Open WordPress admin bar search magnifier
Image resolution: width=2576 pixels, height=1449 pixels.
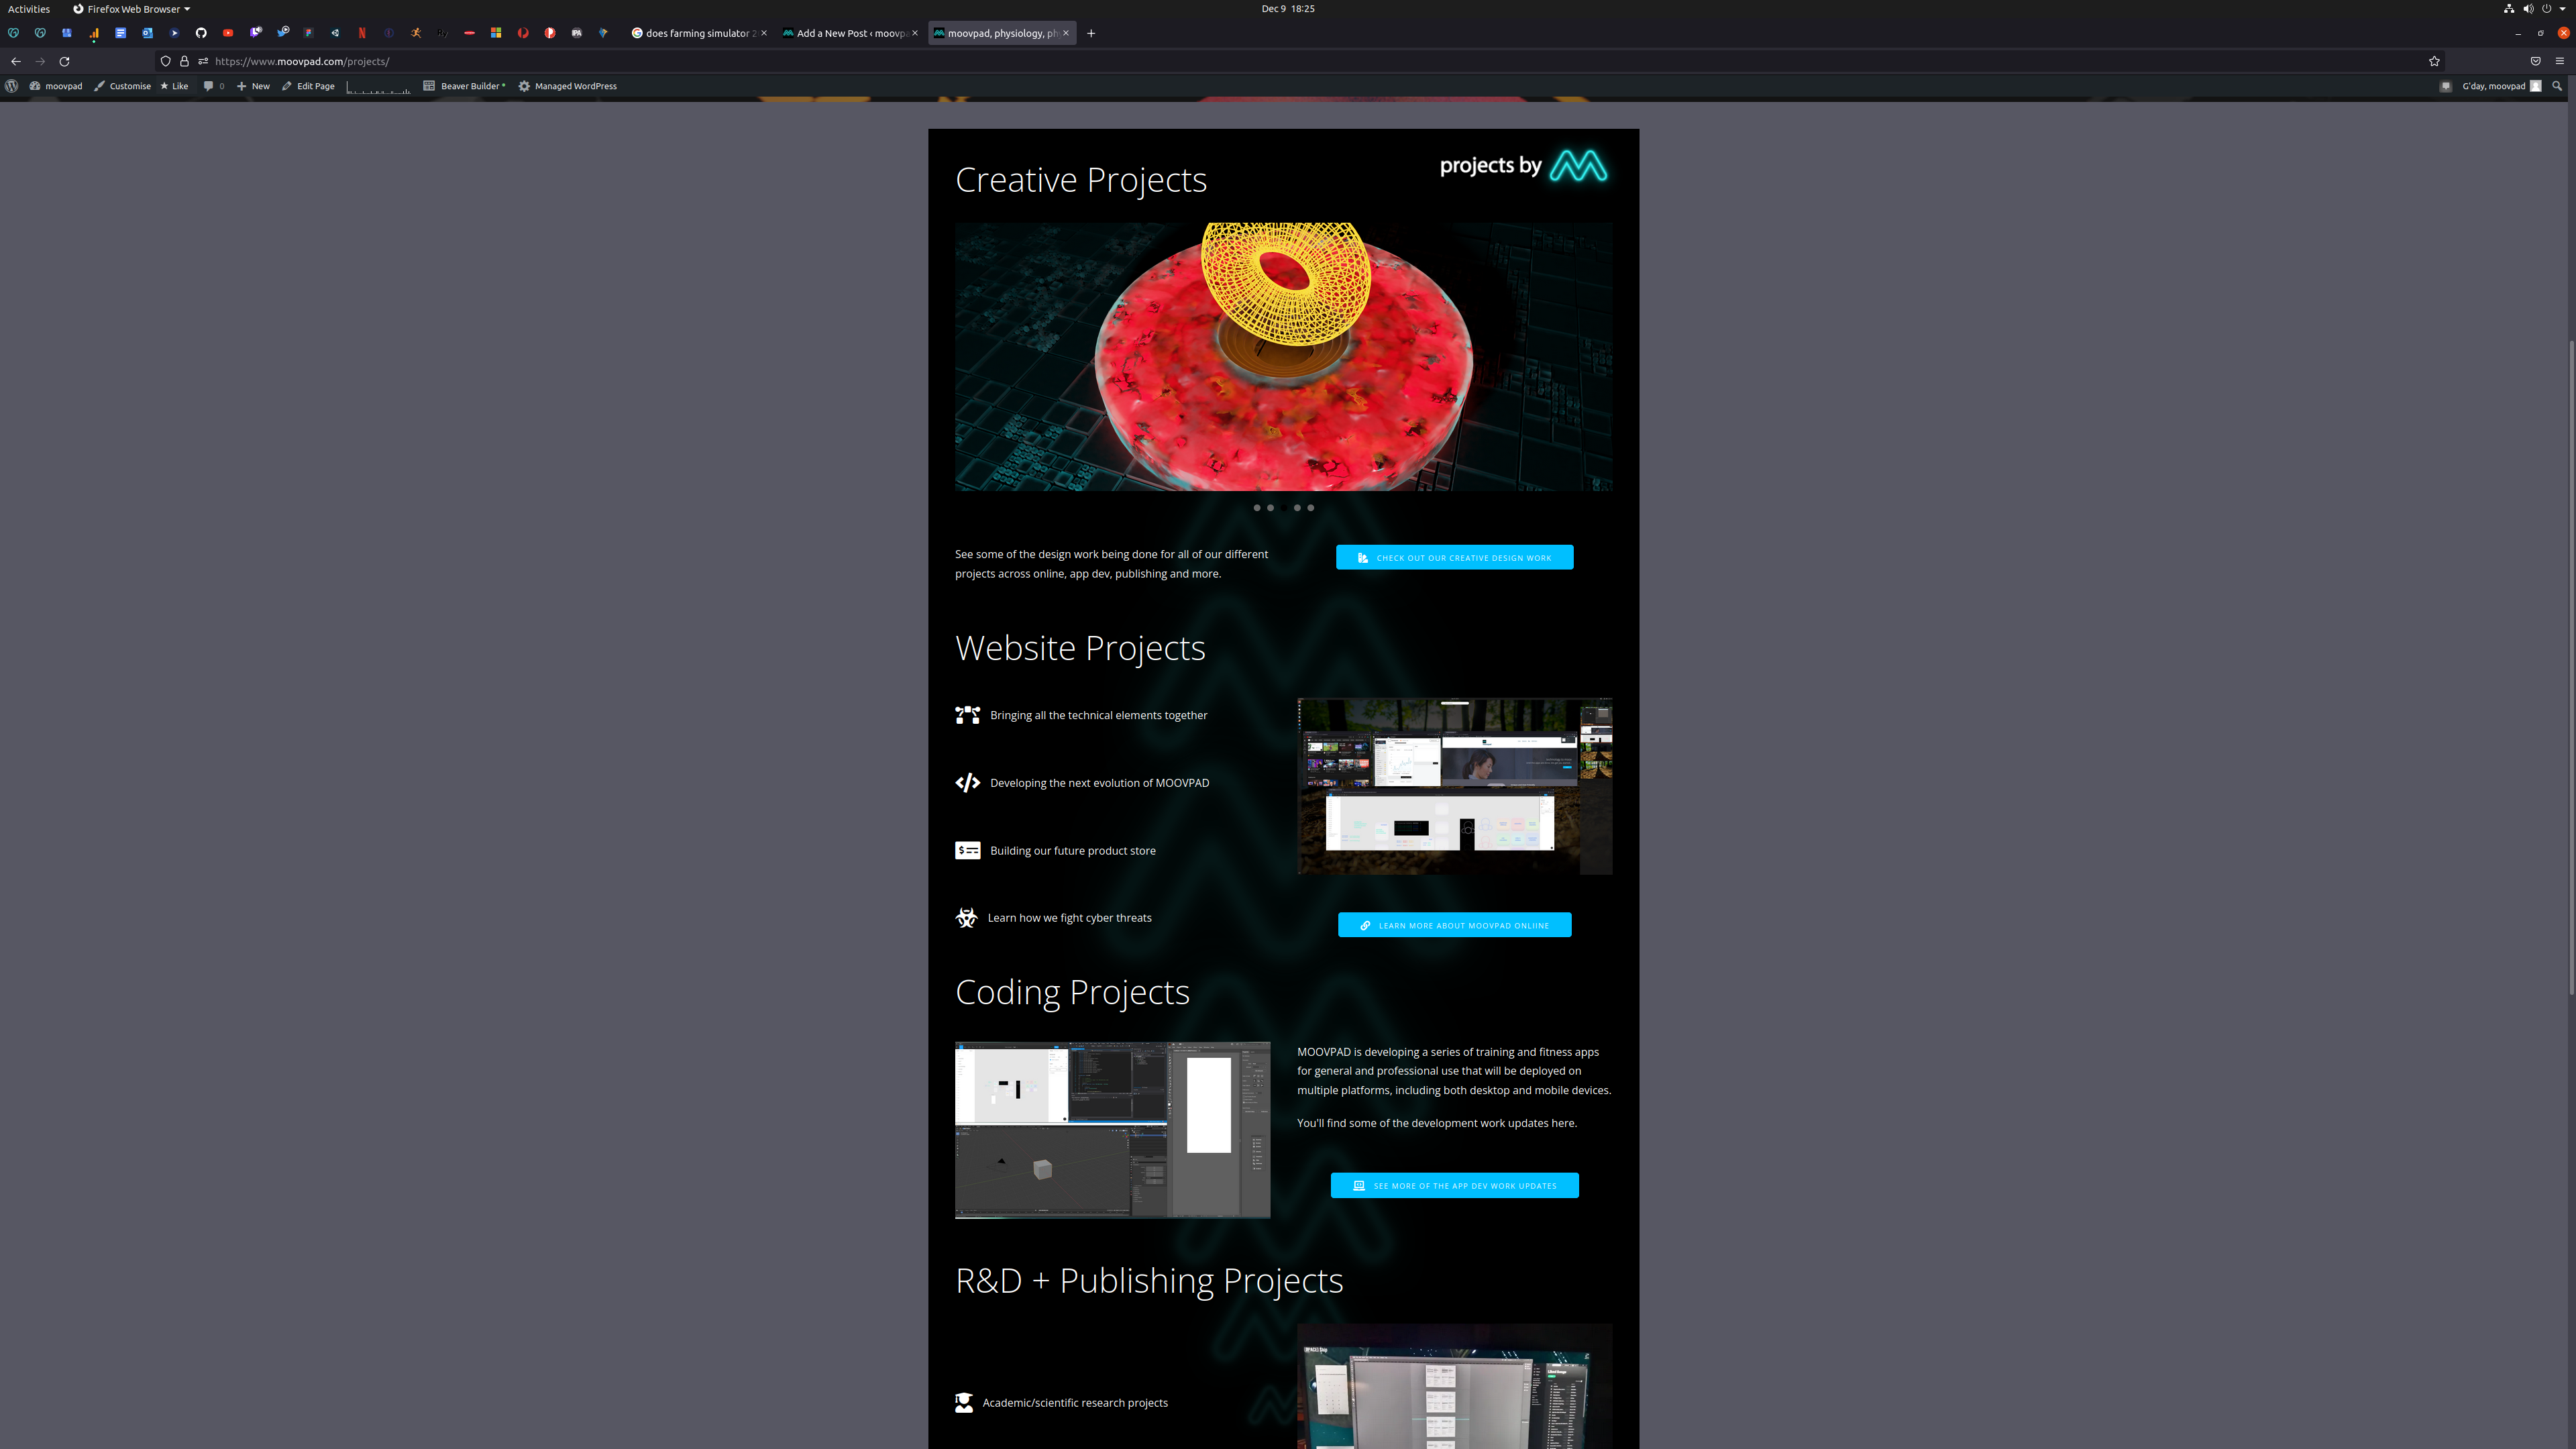(x=2557, y=86)
